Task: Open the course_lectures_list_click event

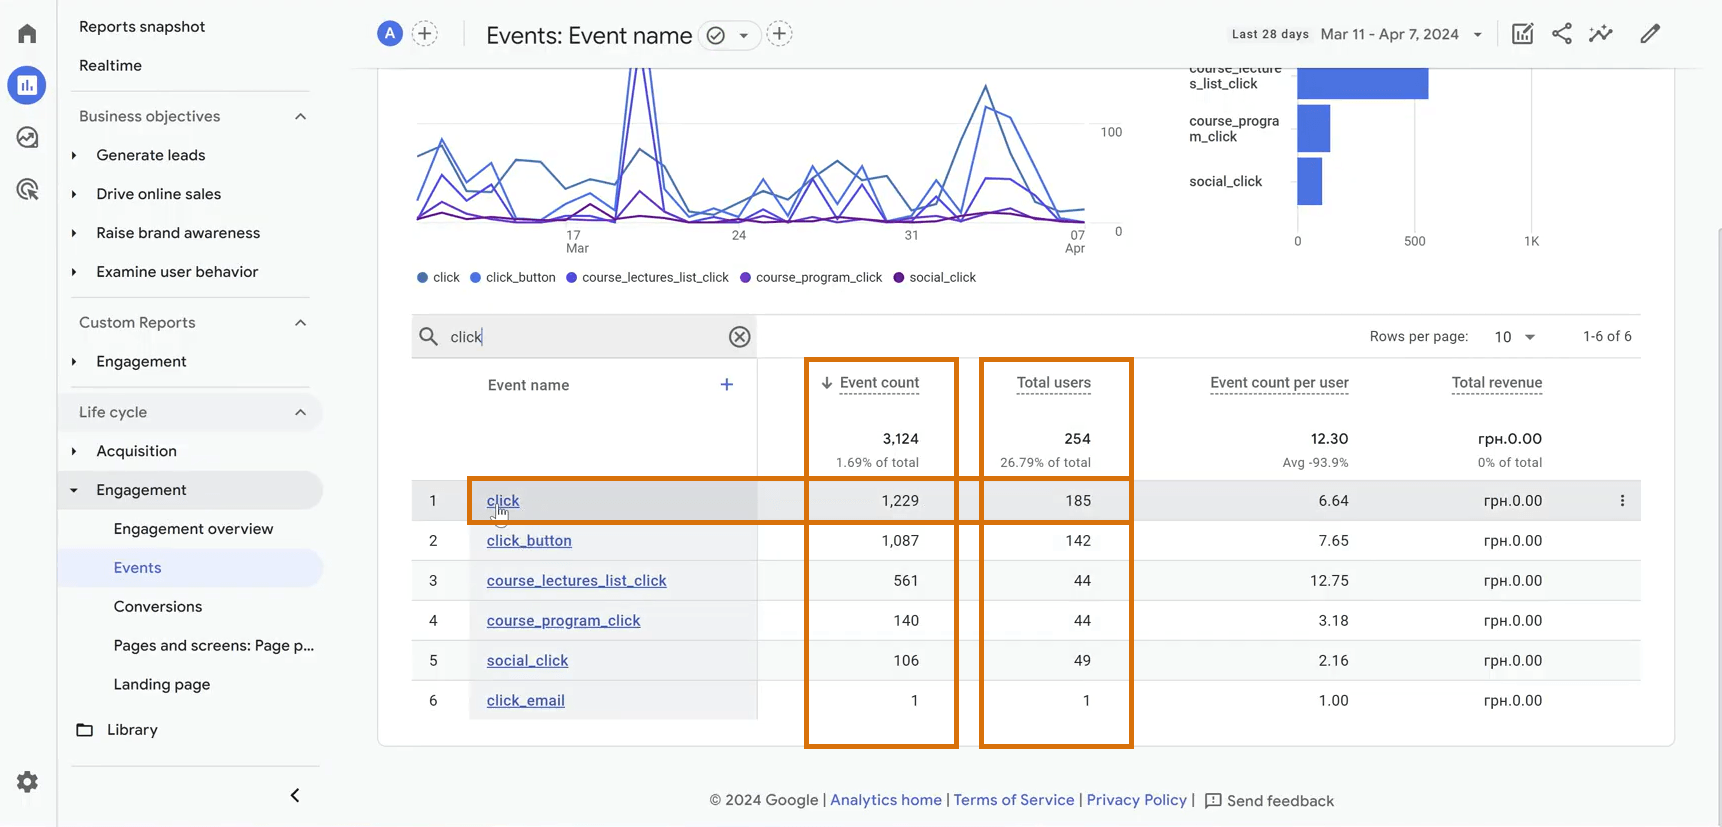Action: pyautogui.click(x=576, y=581)
